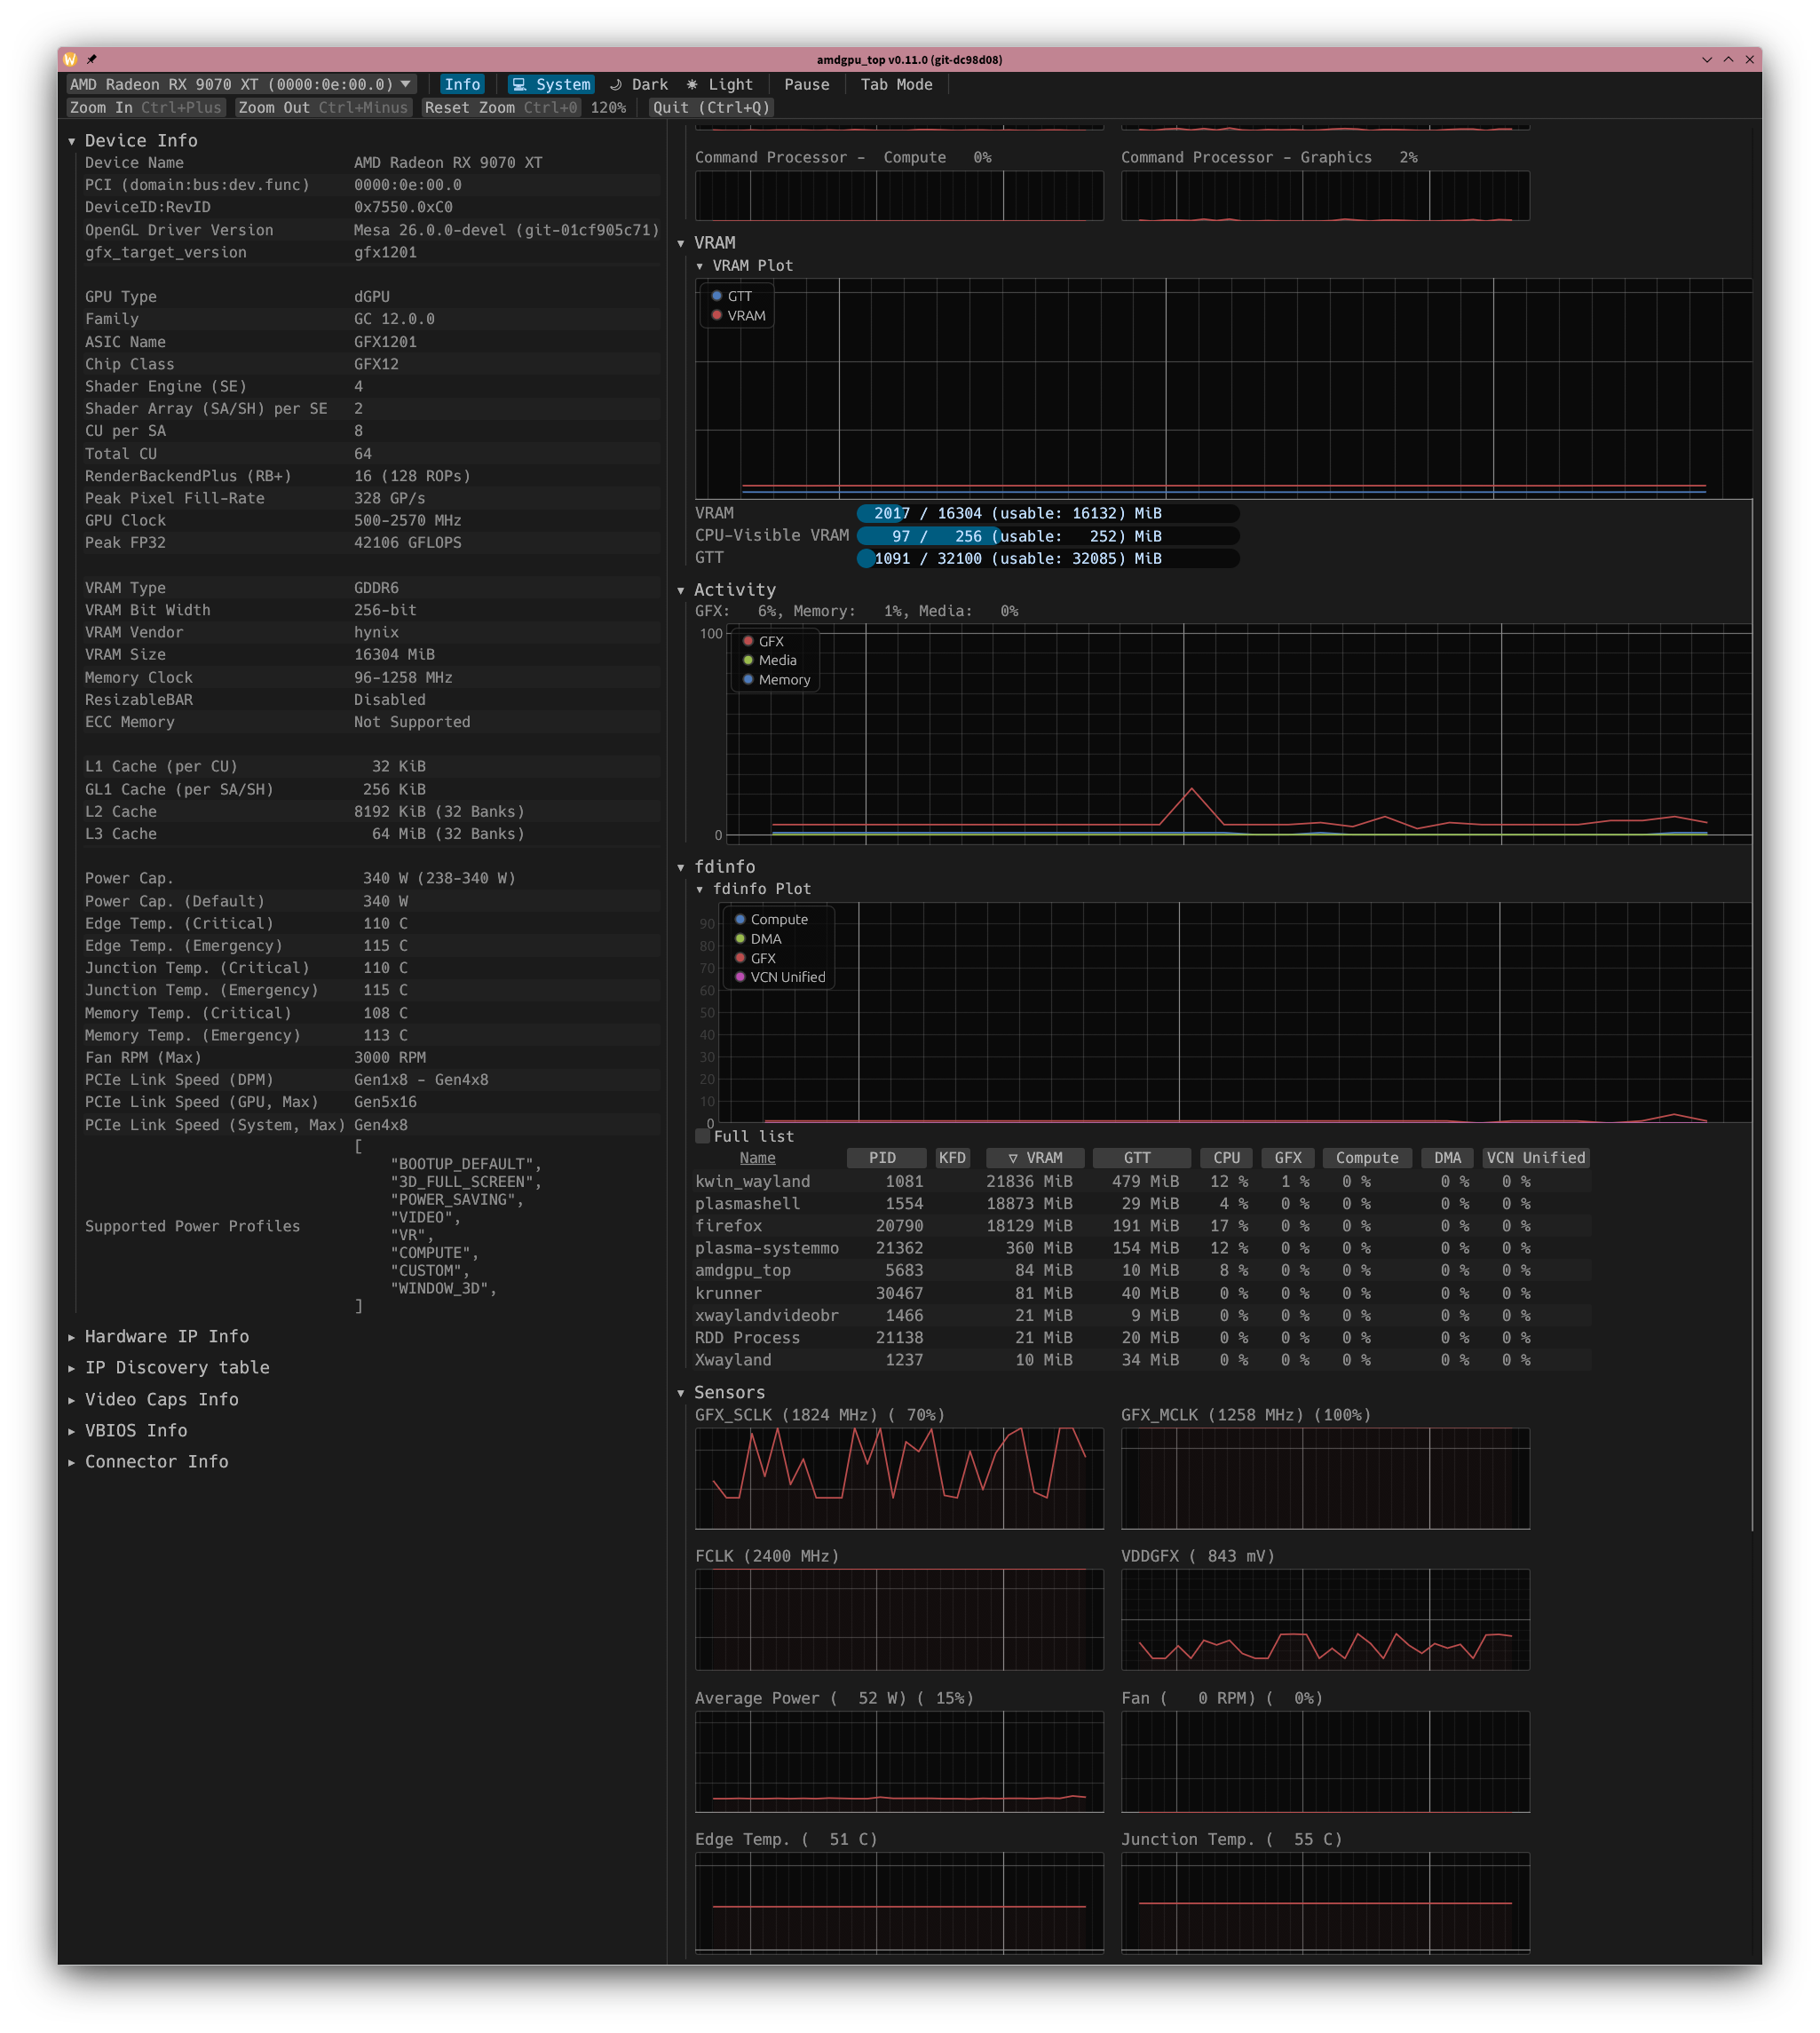The width and height of the screenshot is (1820, 2033).
Task: Choose the System theme with monitor icon
Action: tap(551, 85)
